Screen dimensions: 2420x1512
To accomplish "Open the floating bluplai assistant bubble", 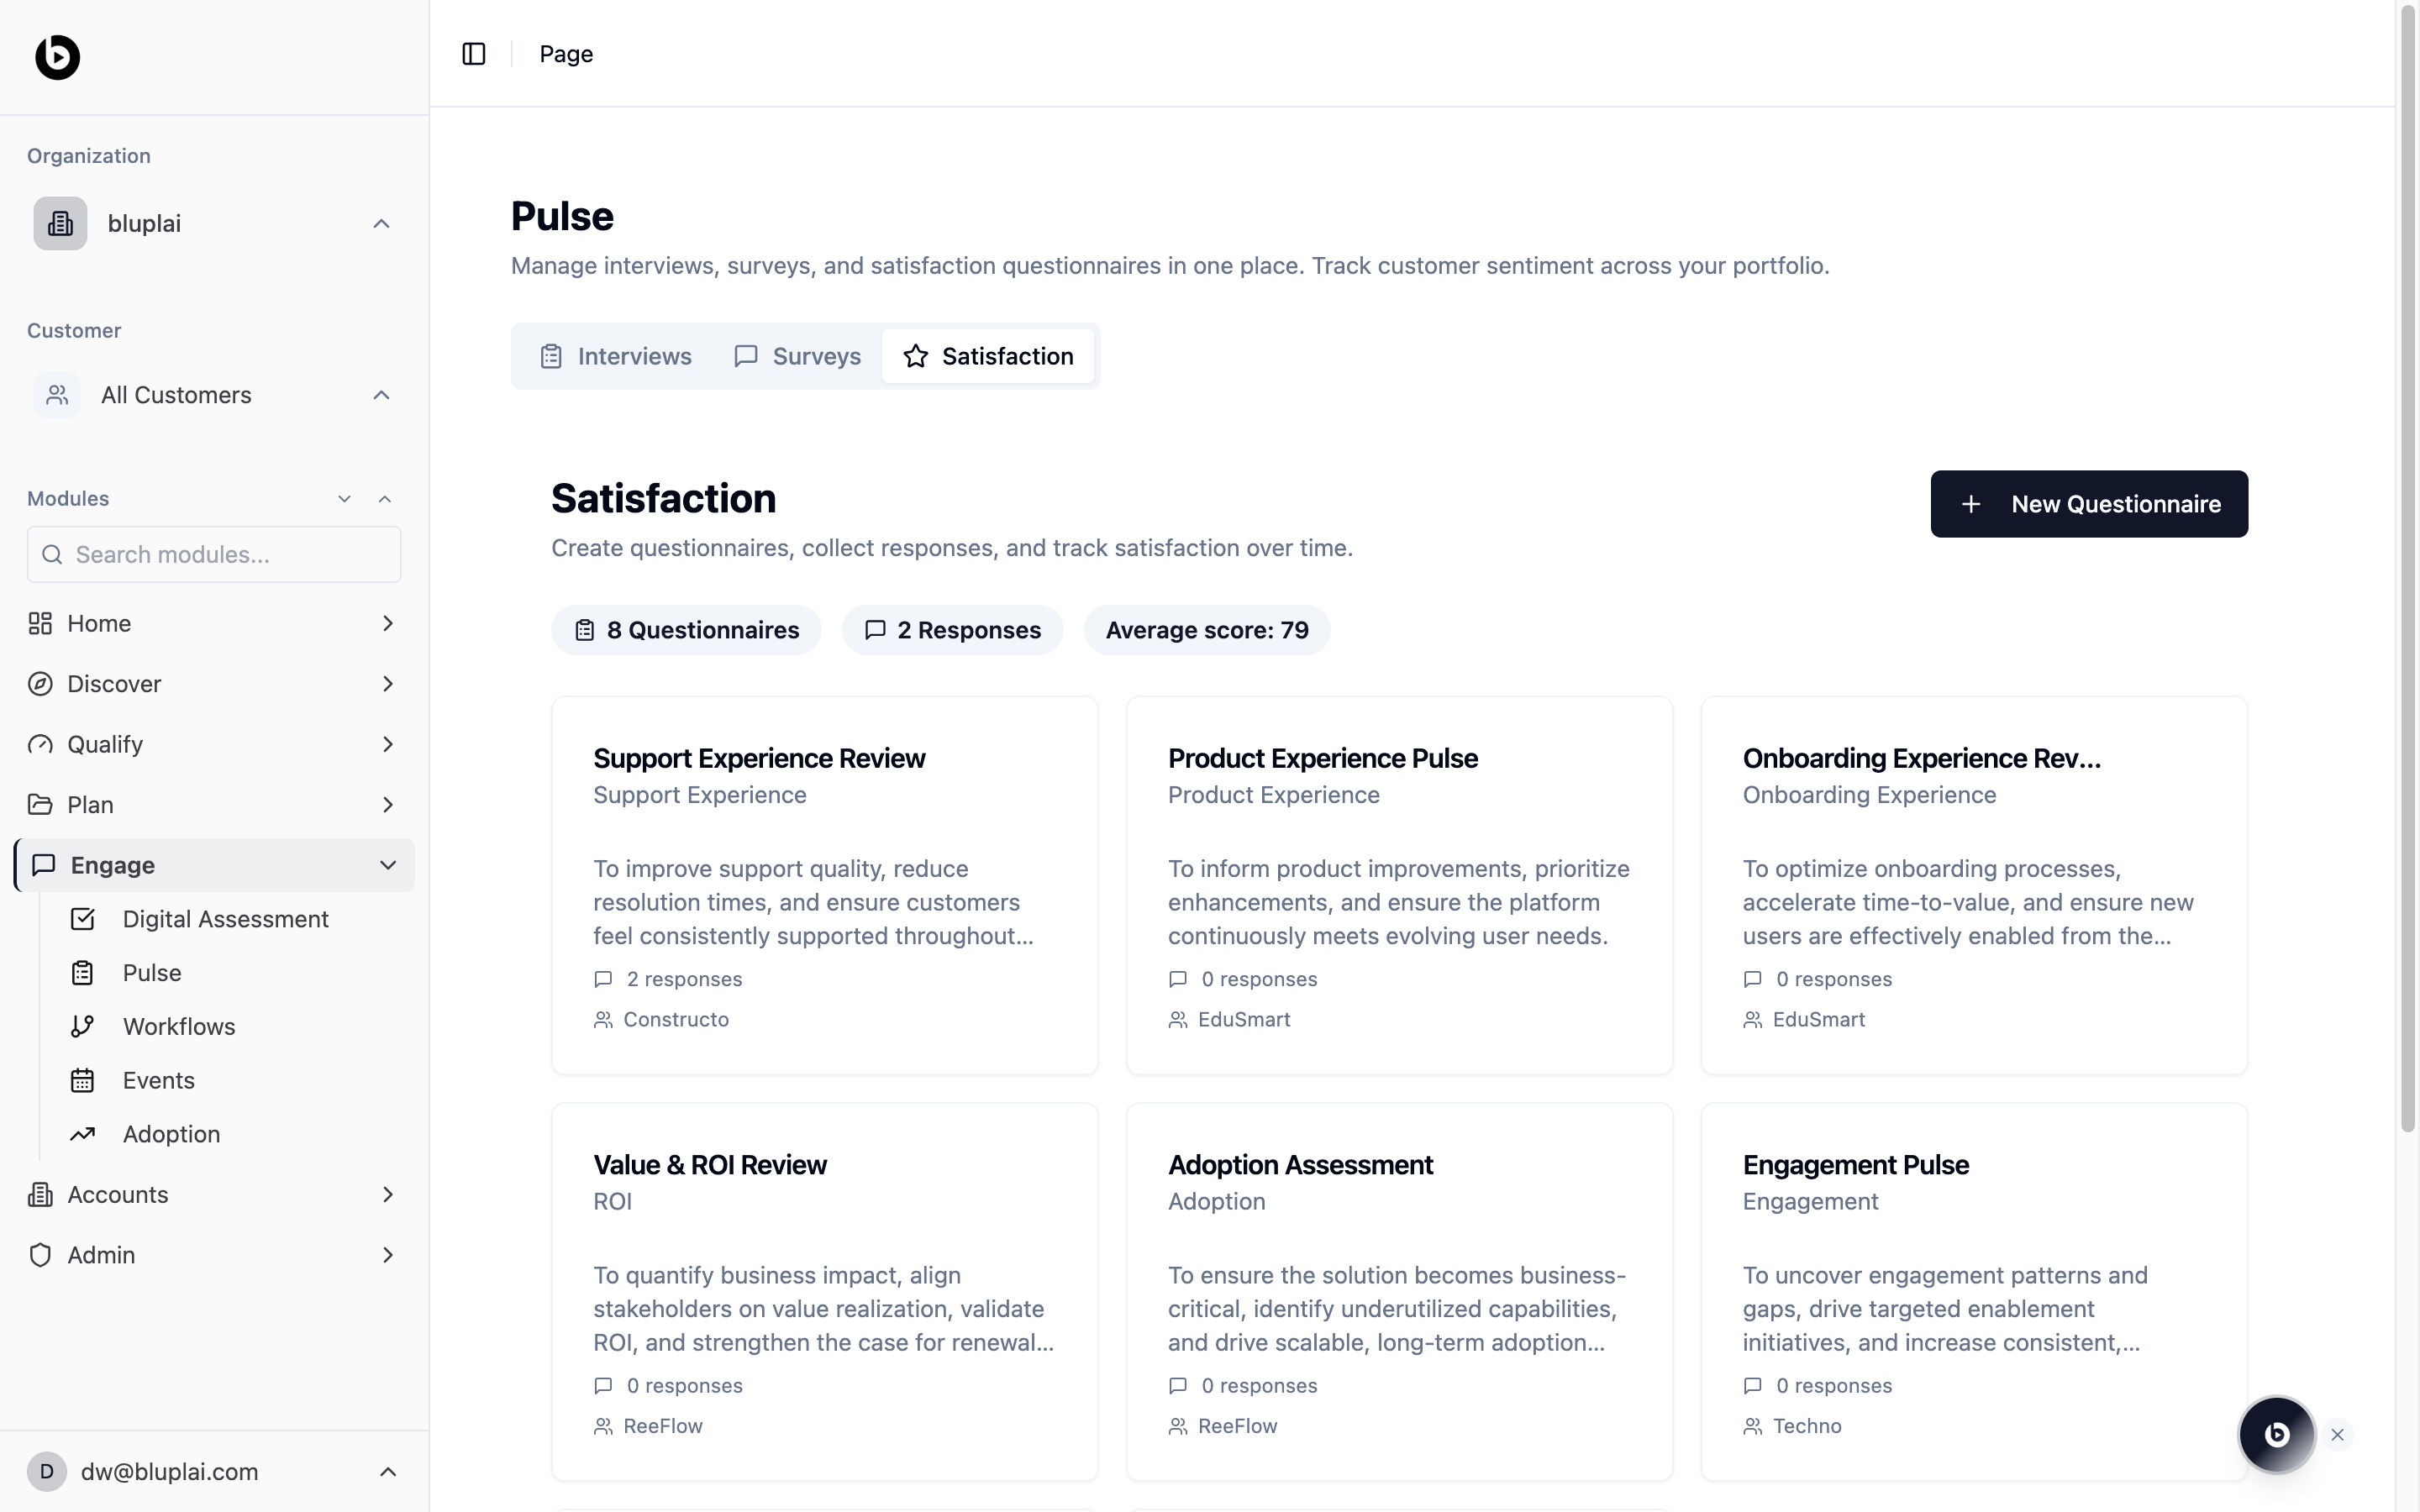I will (x=2276, y=1434).
